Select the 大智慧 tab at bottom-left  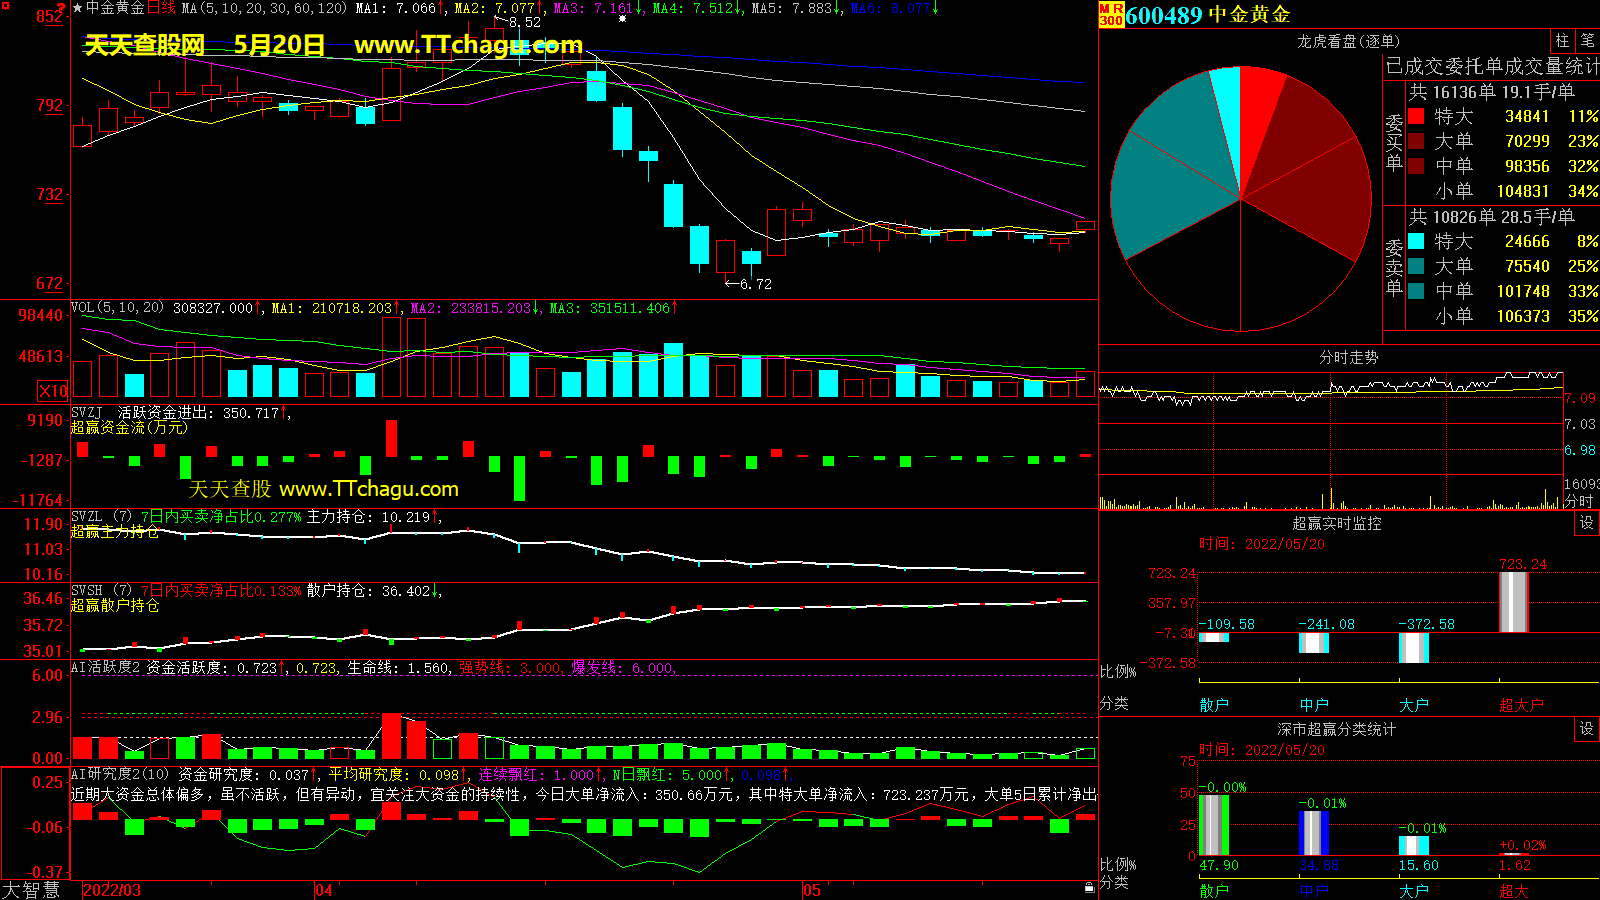tap(31, 889)
